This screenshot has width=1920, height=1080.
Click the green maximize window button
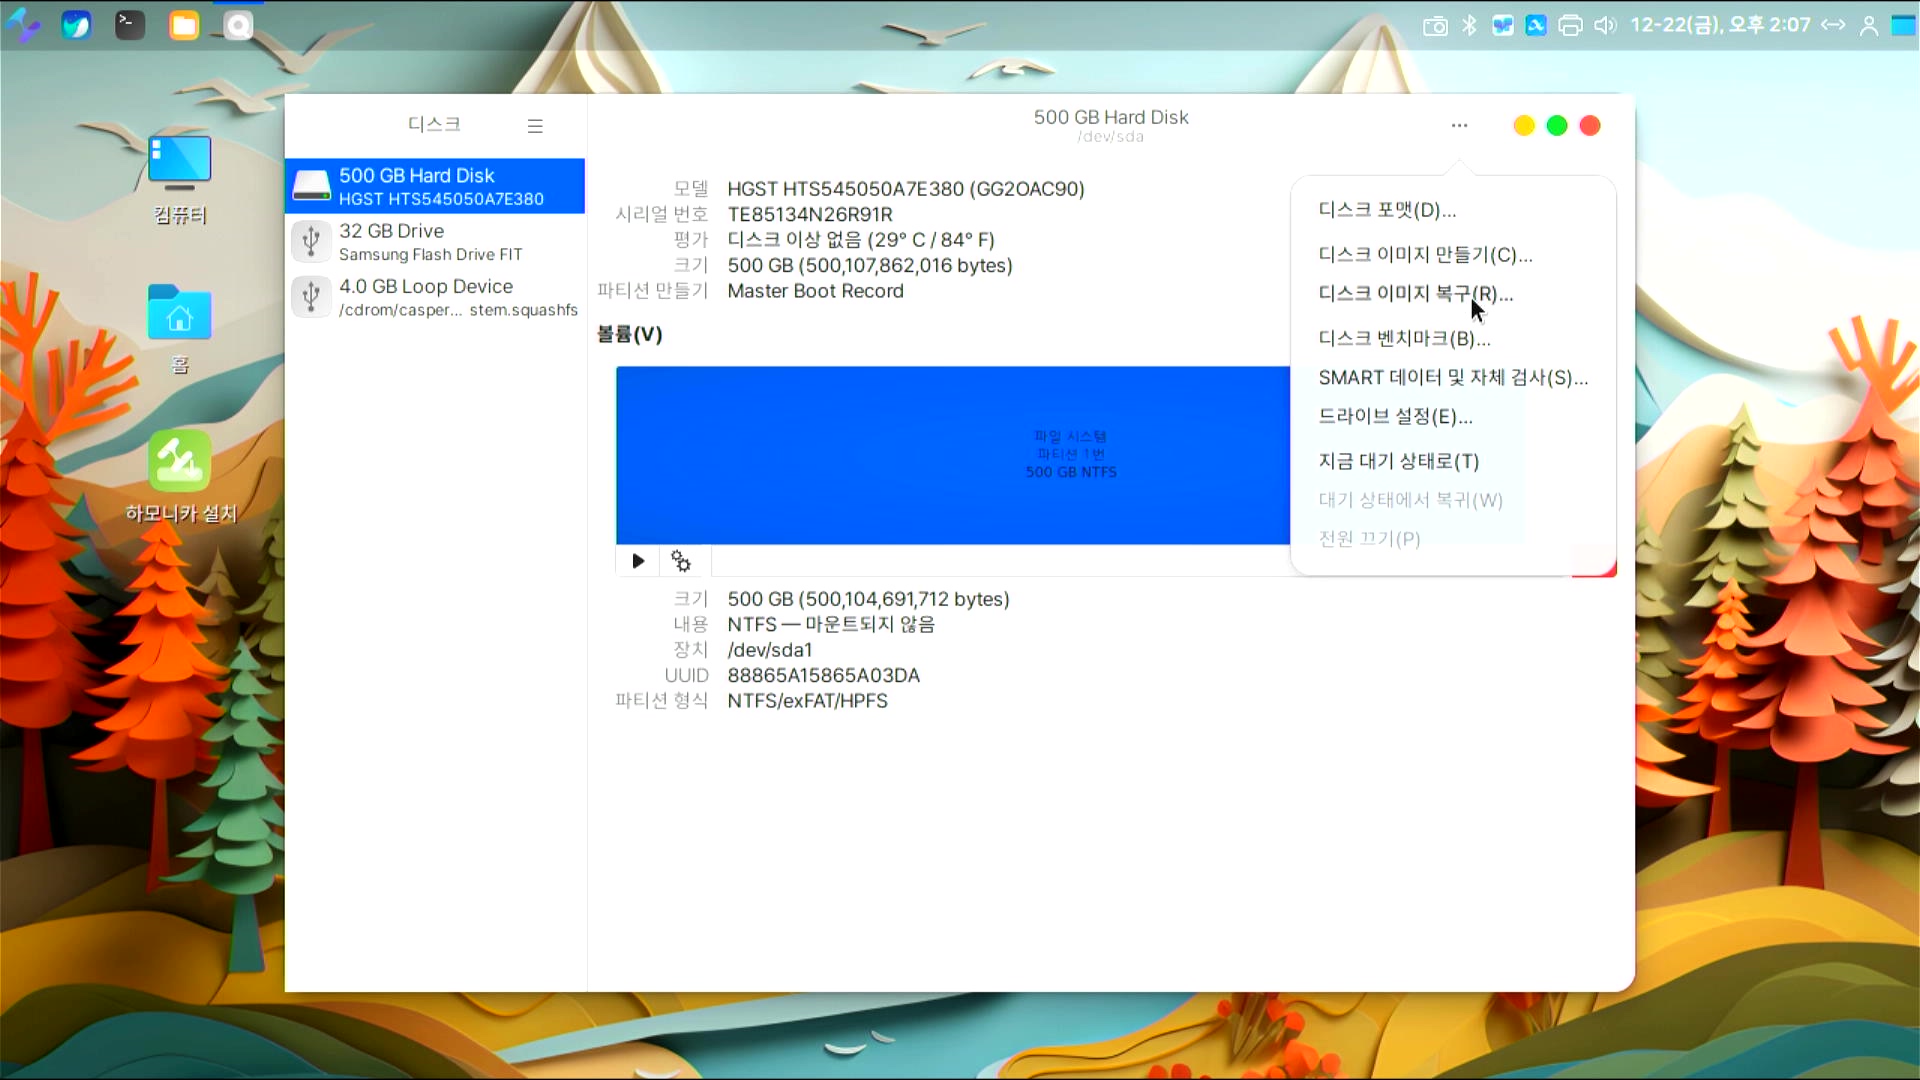(1556, 126)
